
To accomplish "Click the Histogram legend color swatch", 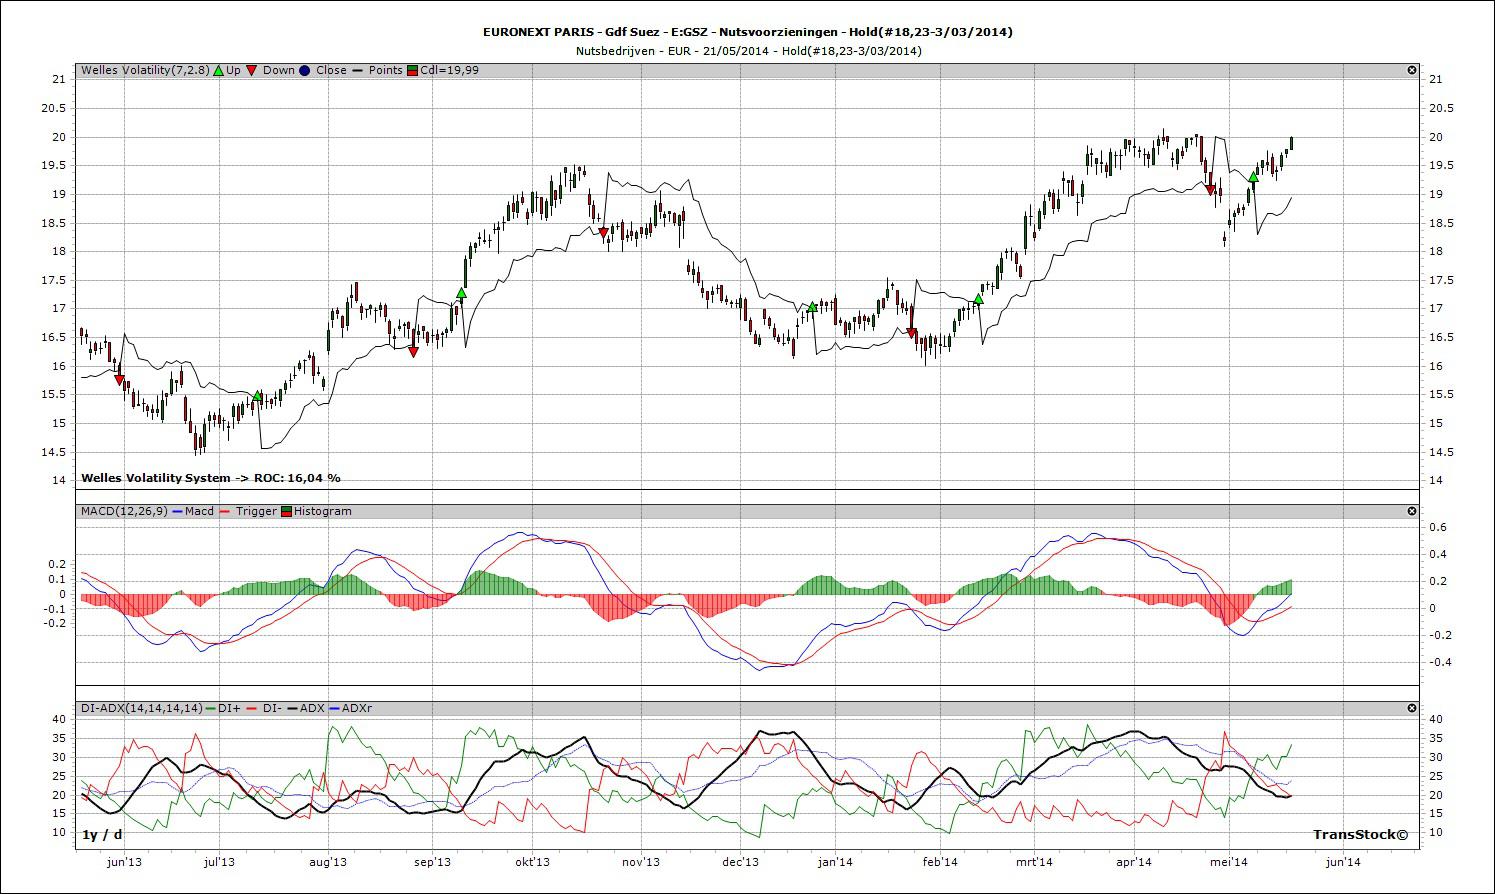I will tap(286, 511).
